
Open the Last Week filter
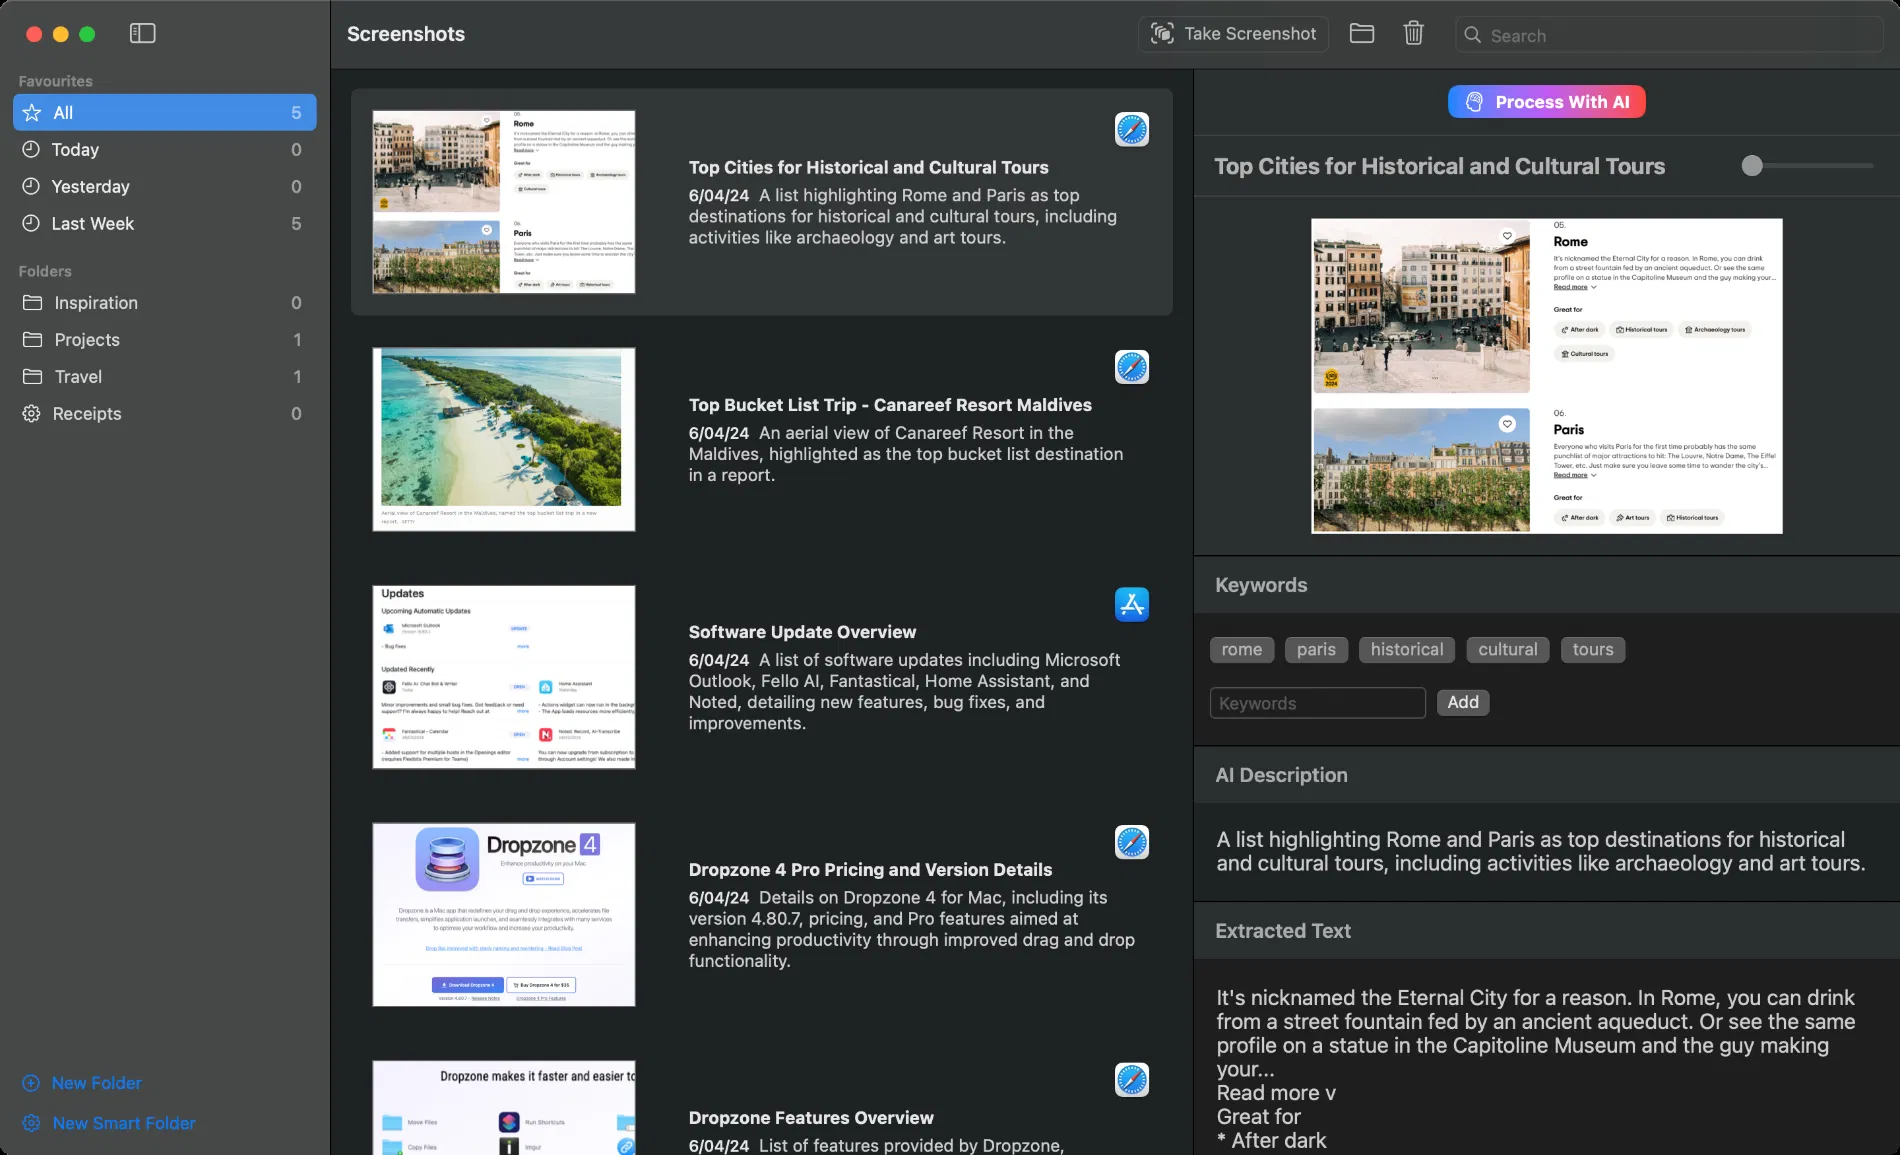[x=92, y=224]
